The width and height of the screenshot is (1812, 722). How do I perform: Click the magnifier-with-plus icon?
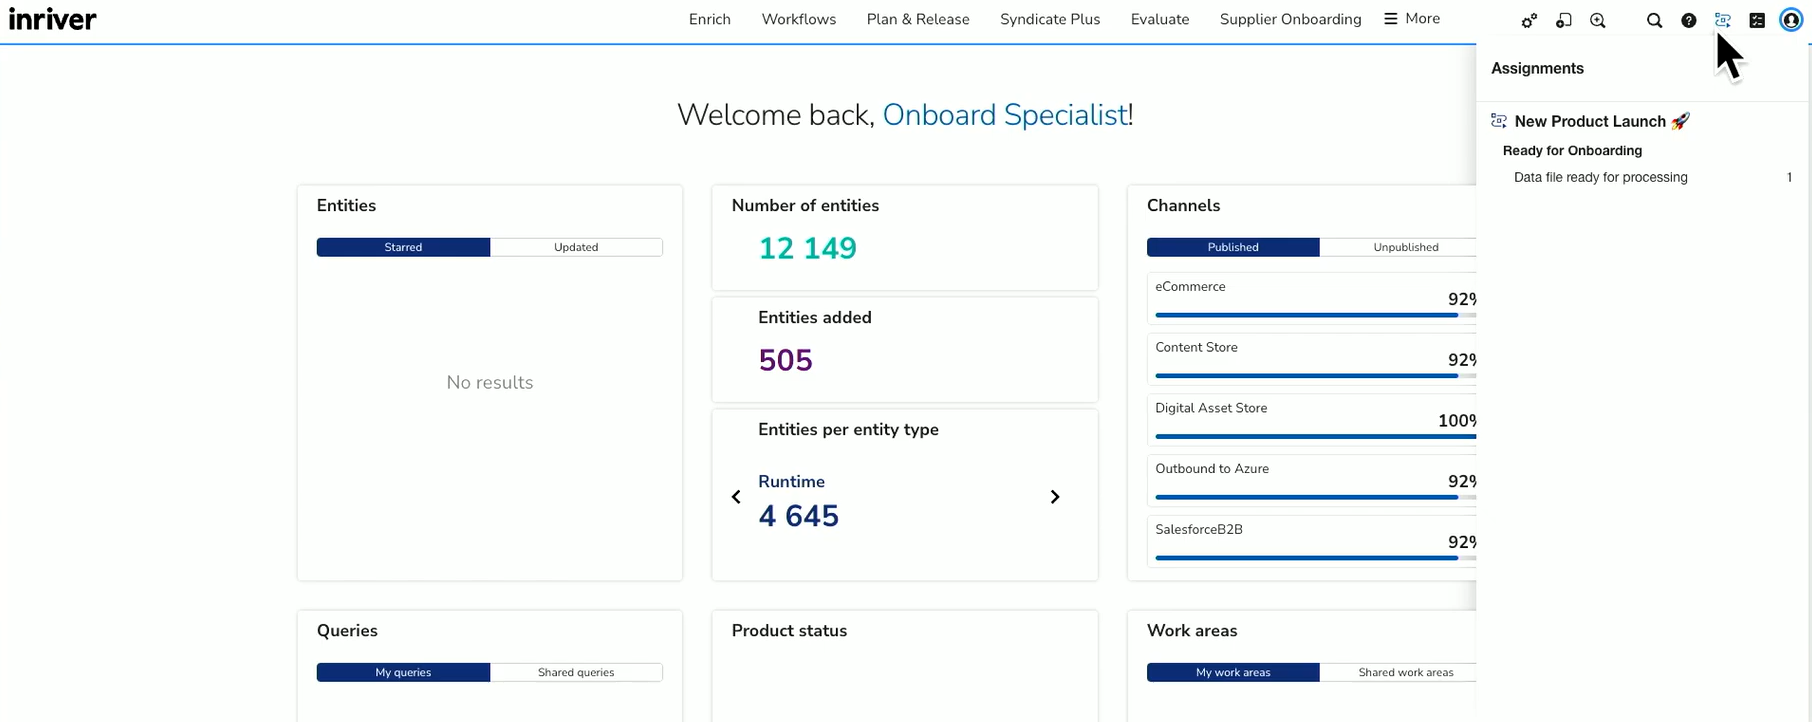[x=1598, y=20]
